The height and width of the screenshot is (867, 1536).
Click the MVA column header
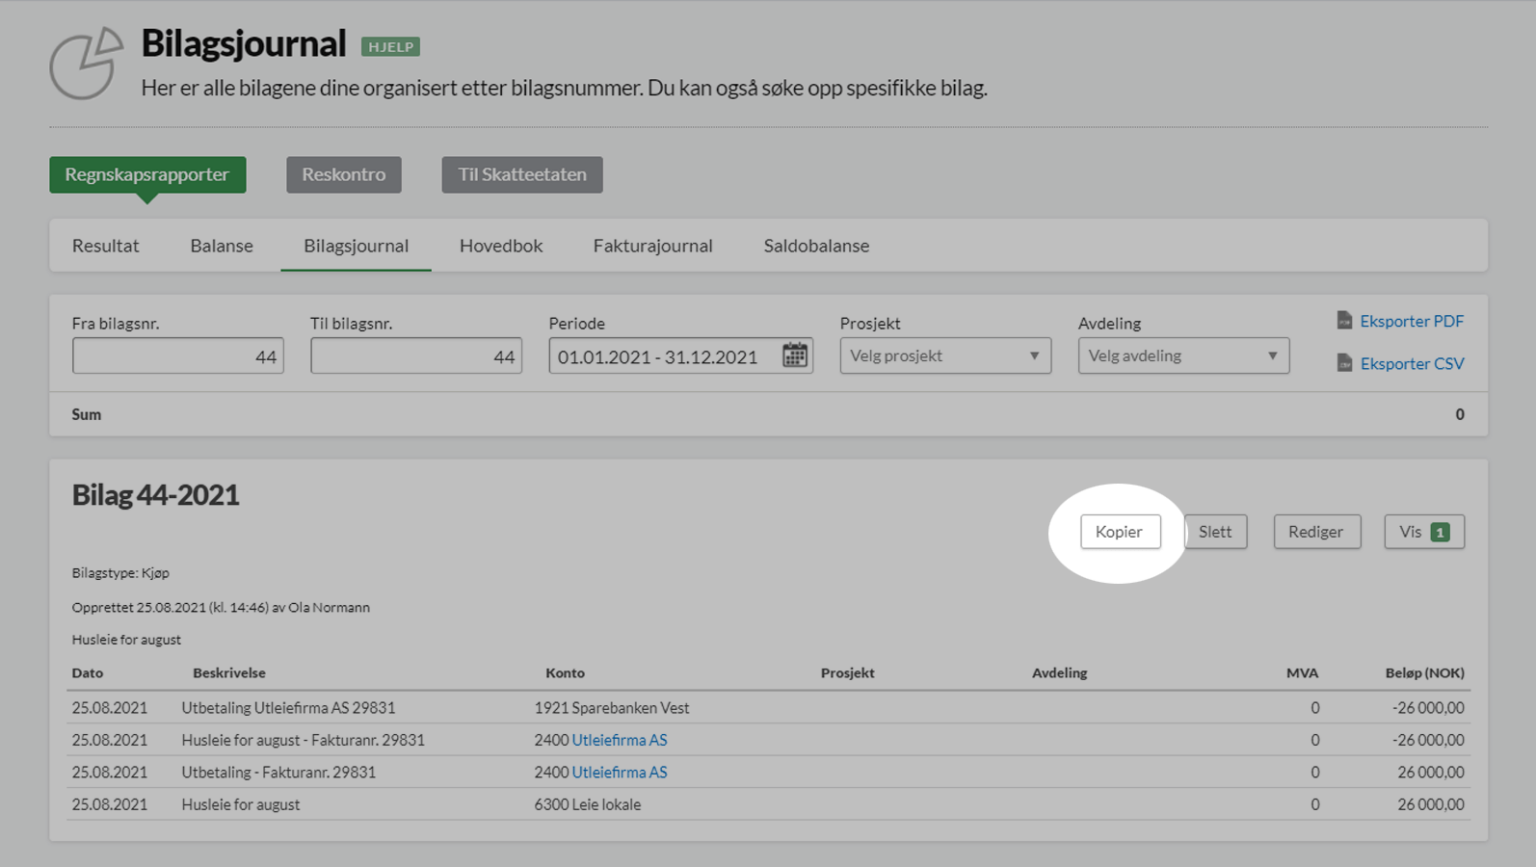pos(1302,673)
